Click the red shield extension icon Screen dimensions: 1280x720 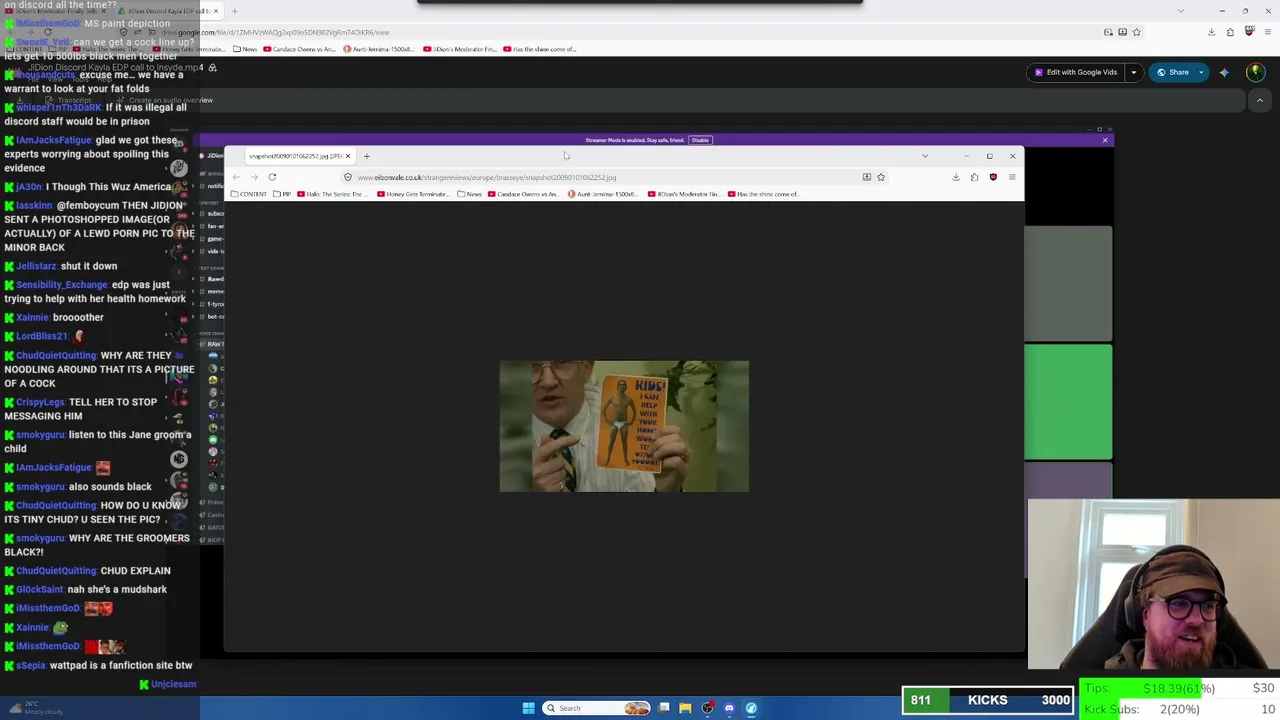[x=993, y=177]
